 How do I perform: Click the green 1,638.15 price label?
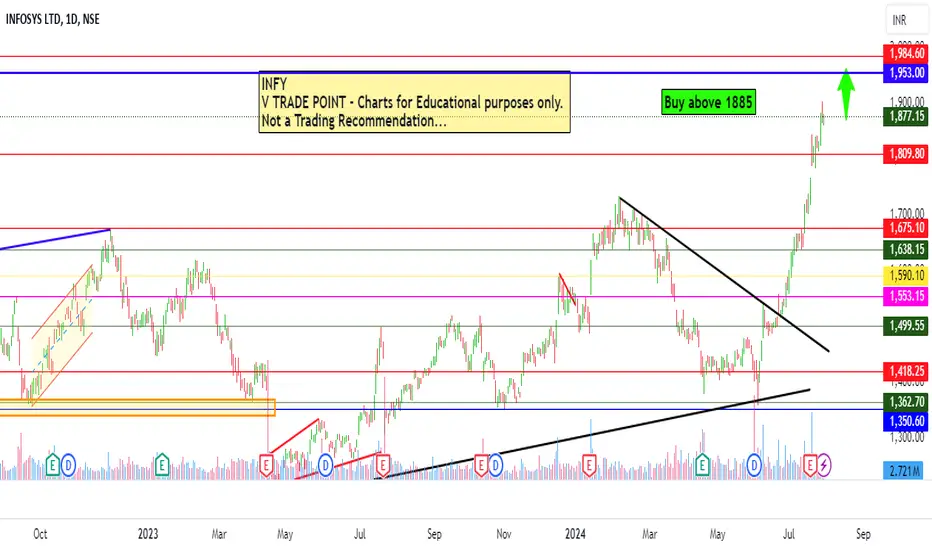(906, 249)
